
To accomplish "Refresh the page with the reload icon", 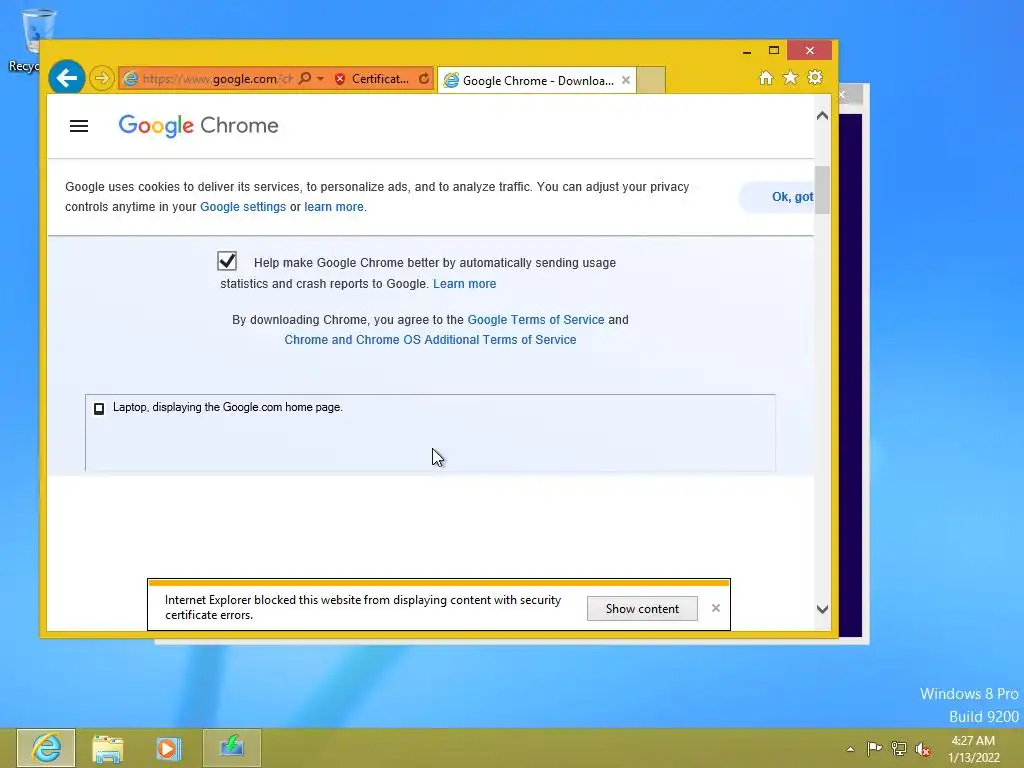I will point(424,78).
